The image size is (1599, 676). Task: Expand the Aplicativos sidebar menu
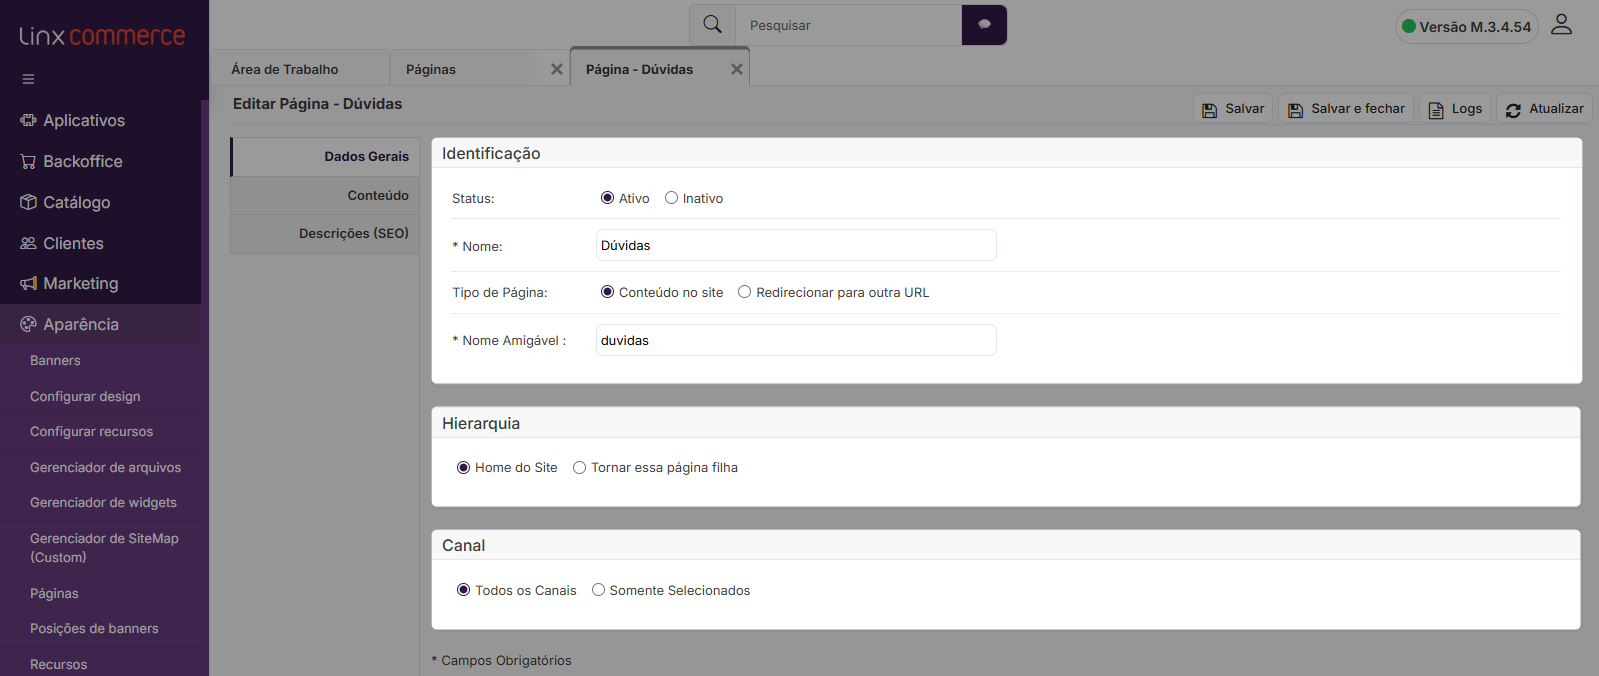tap(100, 120)
